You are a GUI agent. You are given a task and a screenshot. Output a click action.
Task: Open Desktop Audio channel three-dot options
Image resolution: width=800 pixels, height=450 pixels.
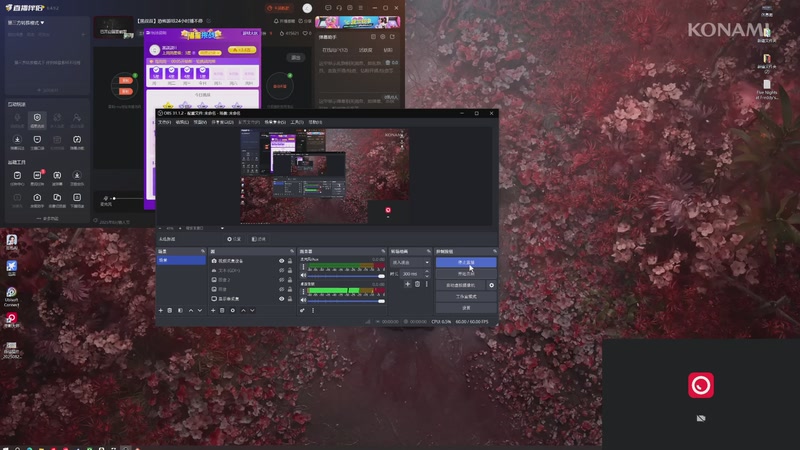click(304, 292)
